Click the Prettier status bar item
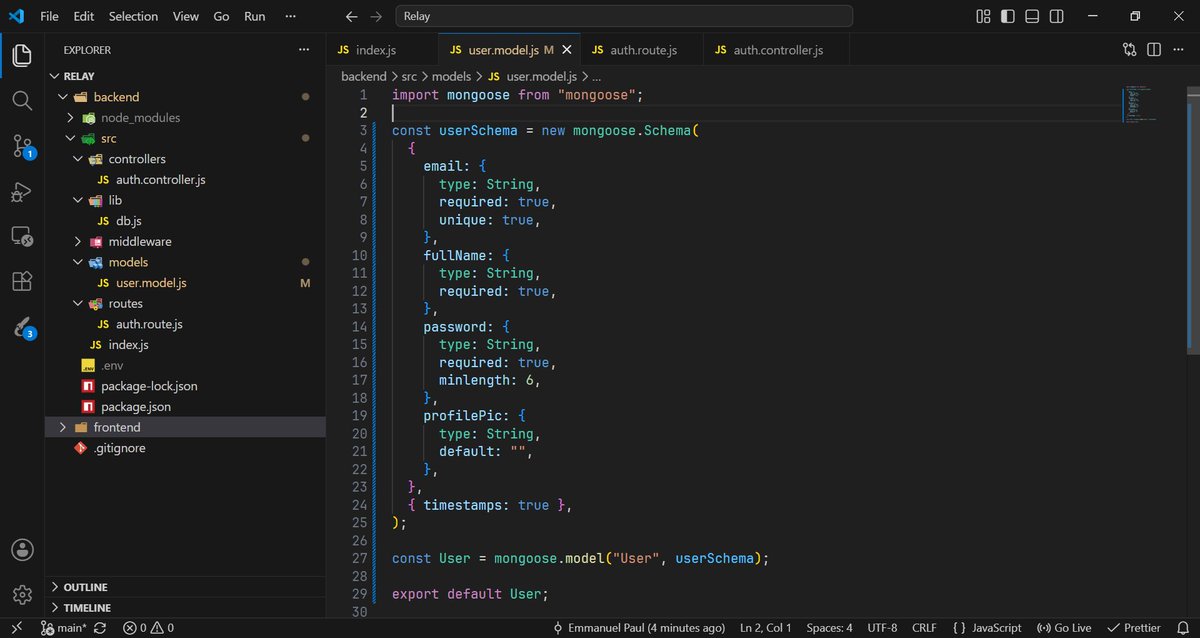The image size is (1200, 638). [x=1134, y=628]
